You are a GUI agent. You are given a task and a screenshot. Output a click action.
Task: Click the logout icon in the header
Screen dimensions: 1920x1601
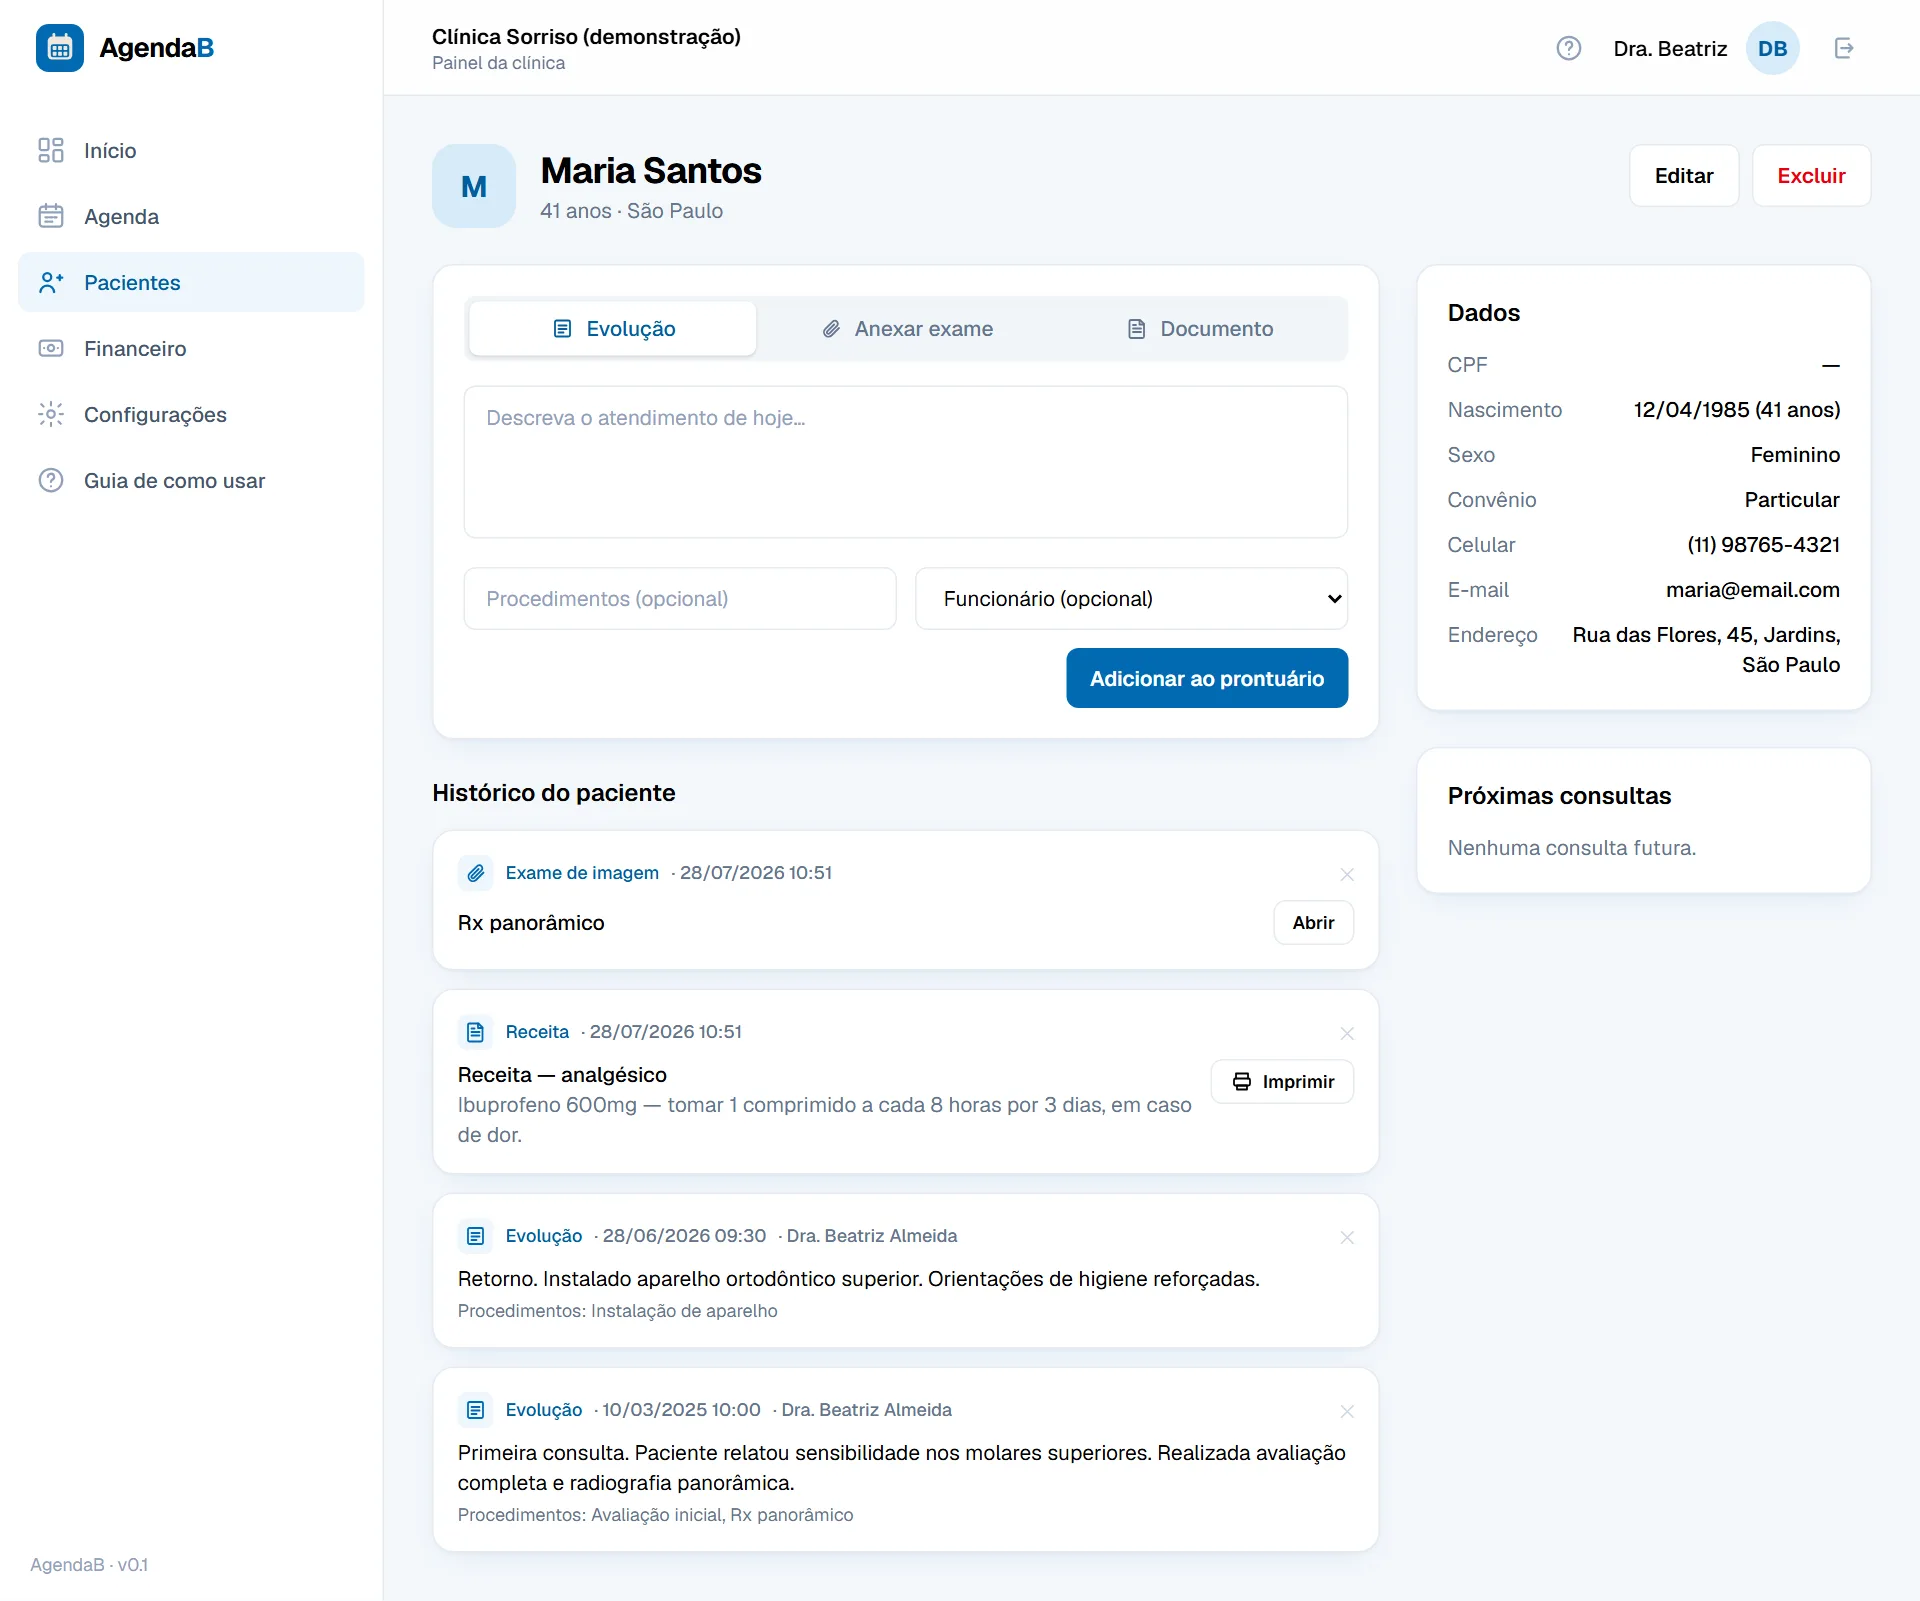[1845, 48]
